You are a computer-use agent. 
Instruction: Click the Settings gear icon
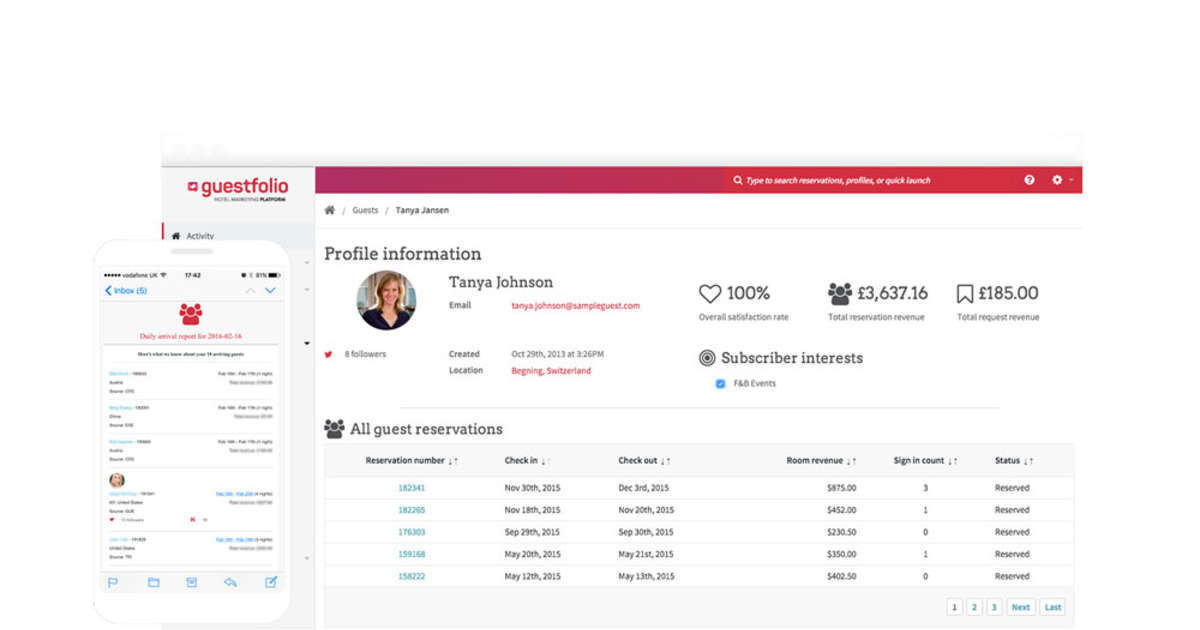click(x=1056, y=180)
